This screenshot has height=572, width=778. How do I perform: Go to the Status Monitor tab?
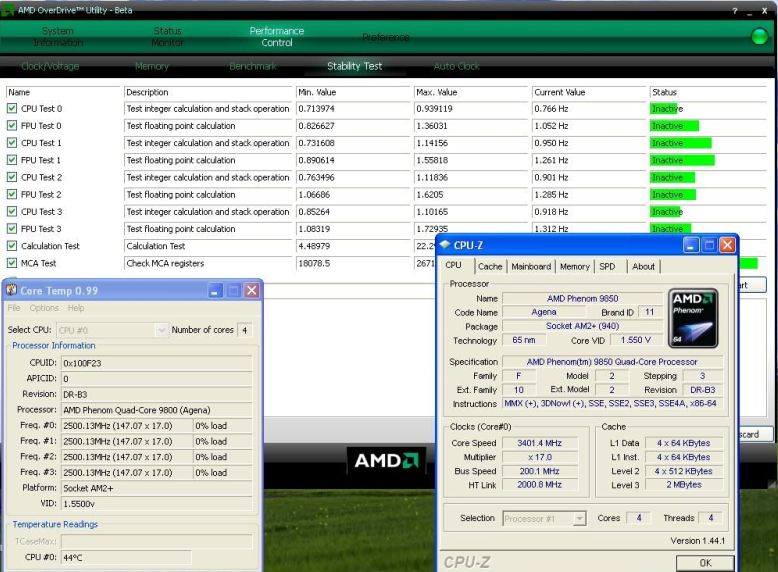[167, 37]
